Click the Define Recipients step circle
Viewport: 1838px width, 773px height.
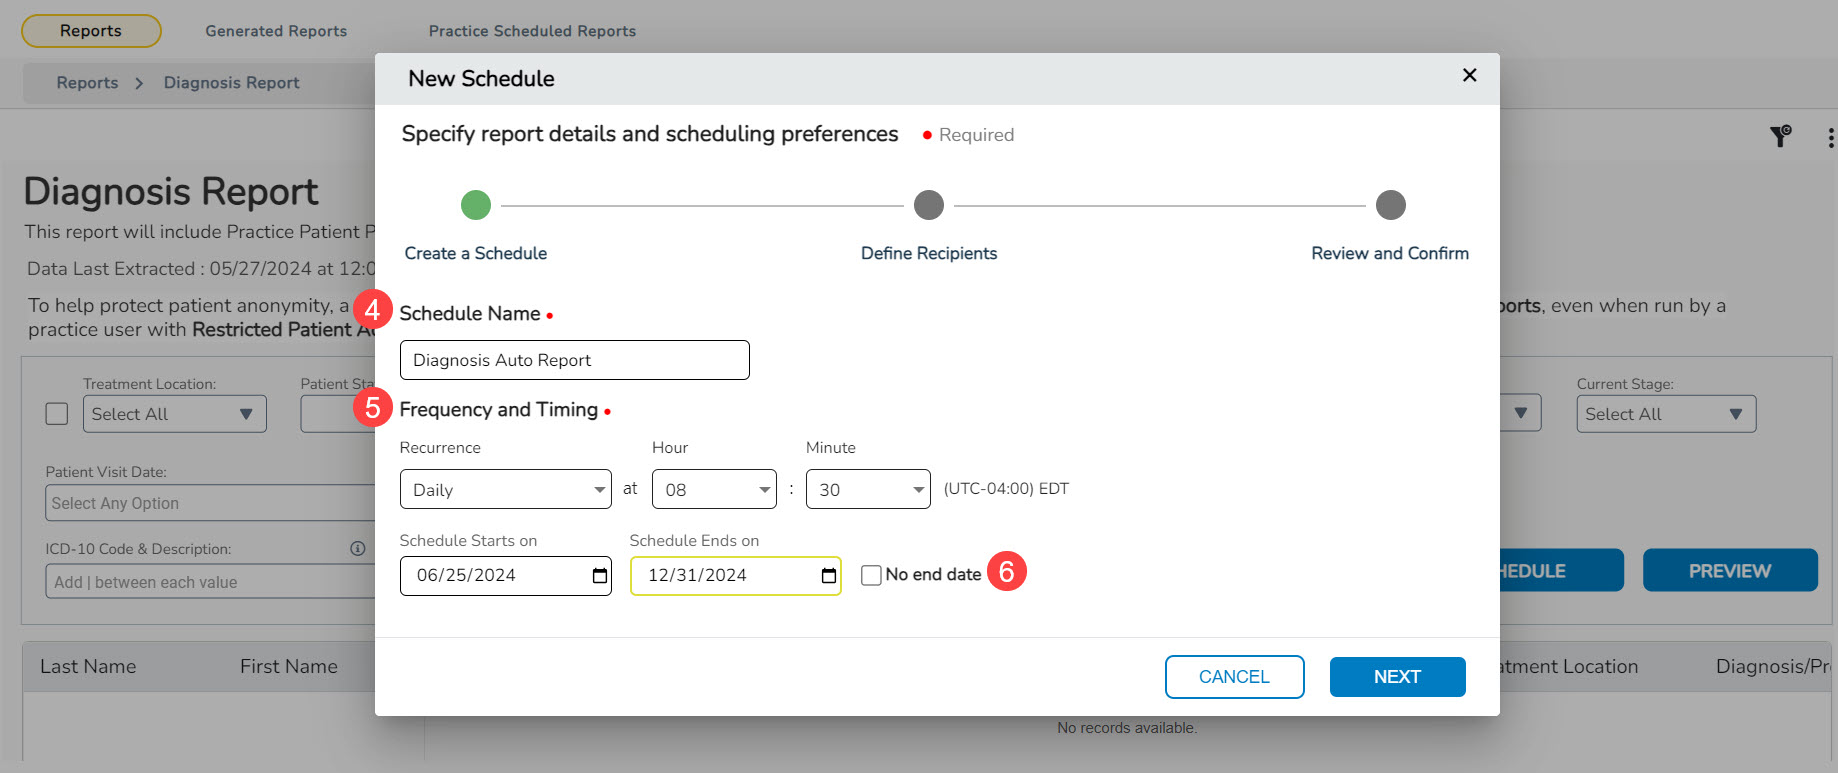pos(929,205)
